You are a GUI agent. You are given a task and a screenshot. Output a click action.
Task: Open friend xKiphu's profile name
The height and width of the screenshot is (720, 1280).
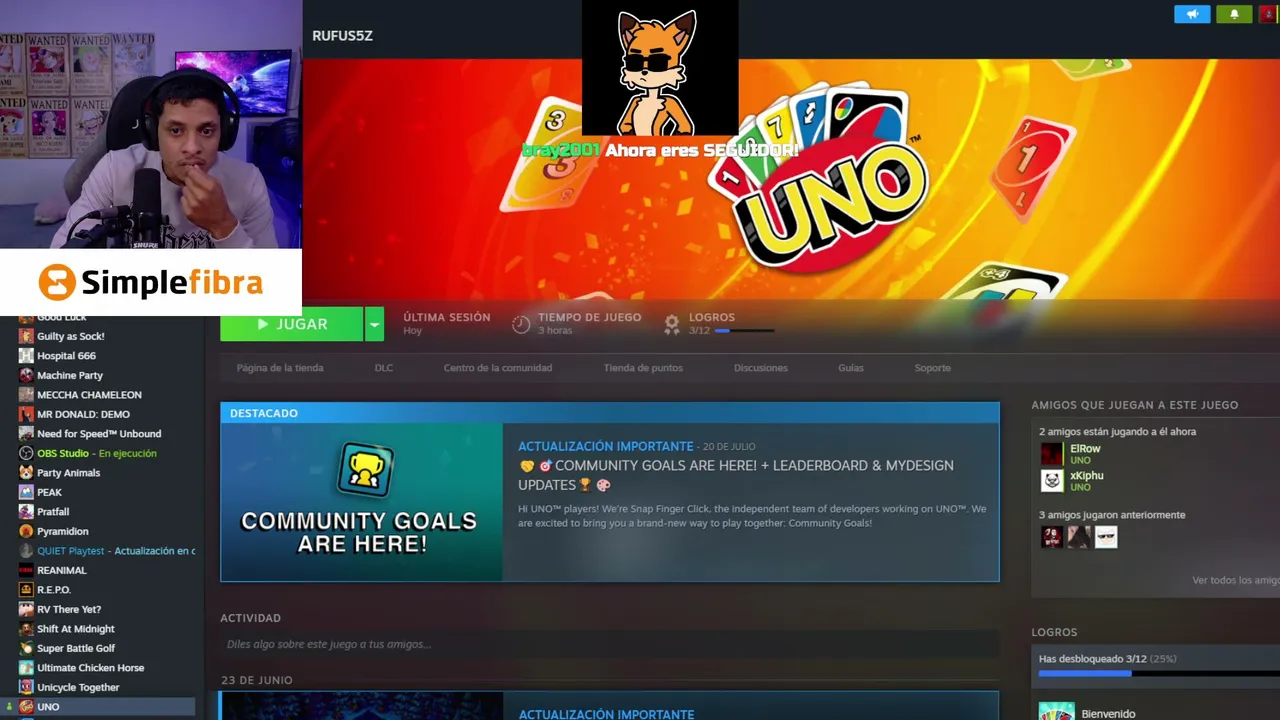(1087, 476)
